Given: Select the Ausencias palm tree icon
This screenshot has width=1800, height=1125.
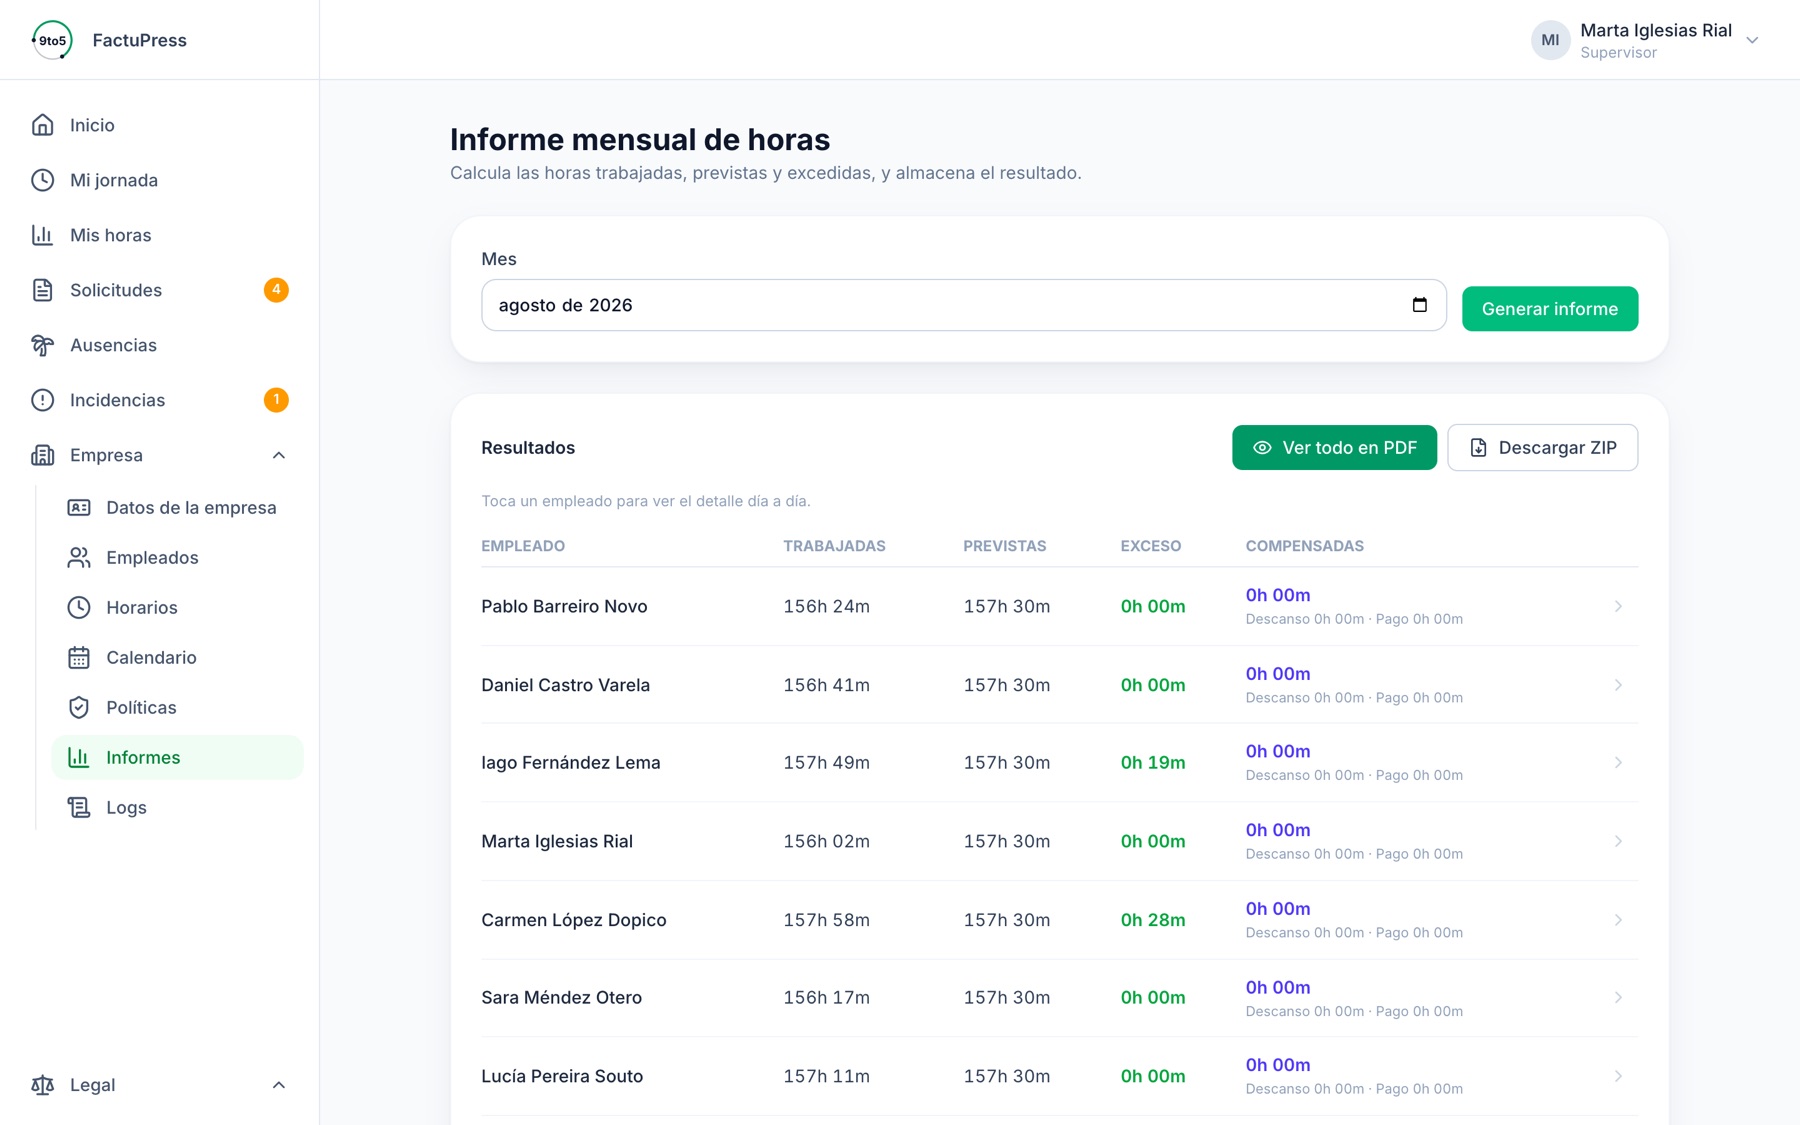Looking at the screenshot, I should click(42, 345).
